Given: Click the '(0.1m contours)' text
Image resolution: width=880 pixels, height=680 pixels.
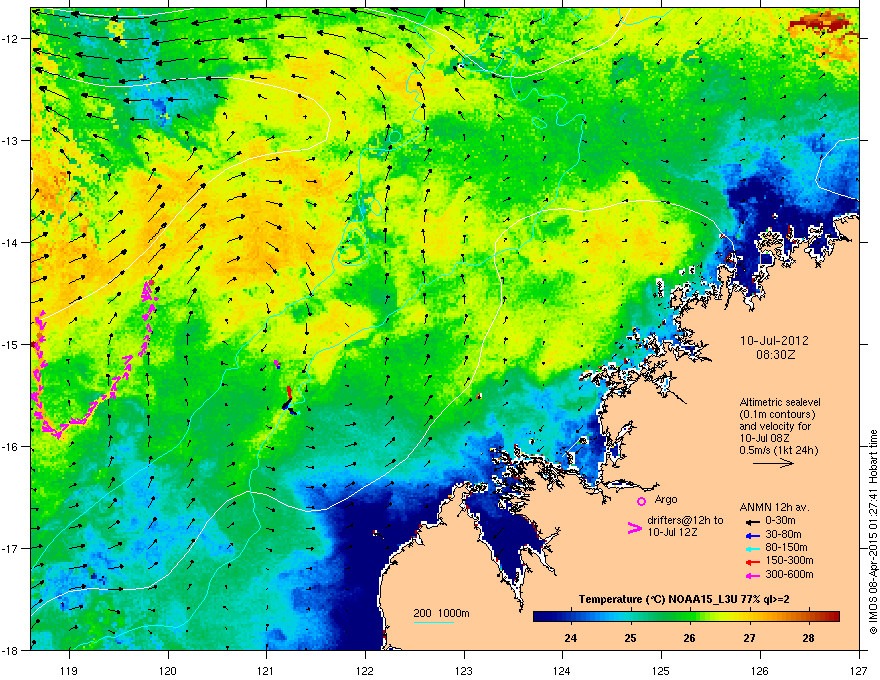Looking at the screenshot, I should click(777, 415).
